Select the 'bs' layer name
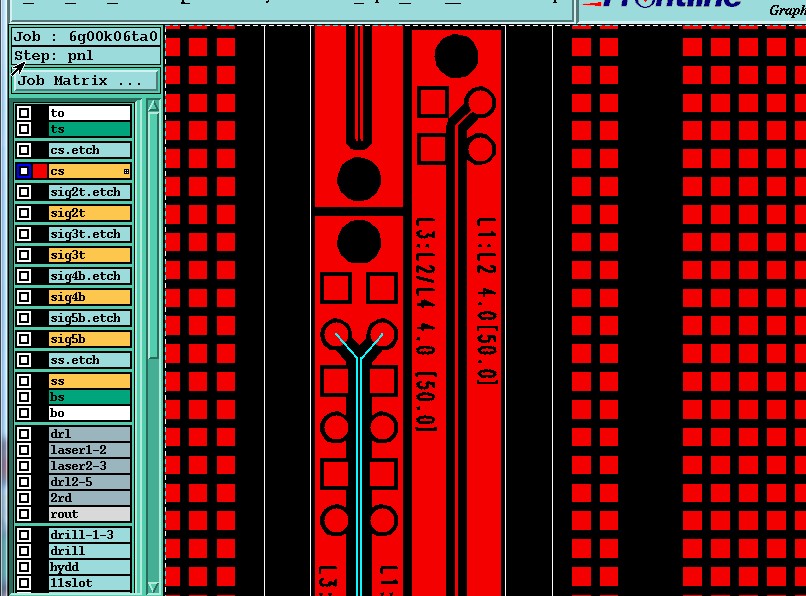Viewport: 806px width, 596px height. [x=89, y=397]
